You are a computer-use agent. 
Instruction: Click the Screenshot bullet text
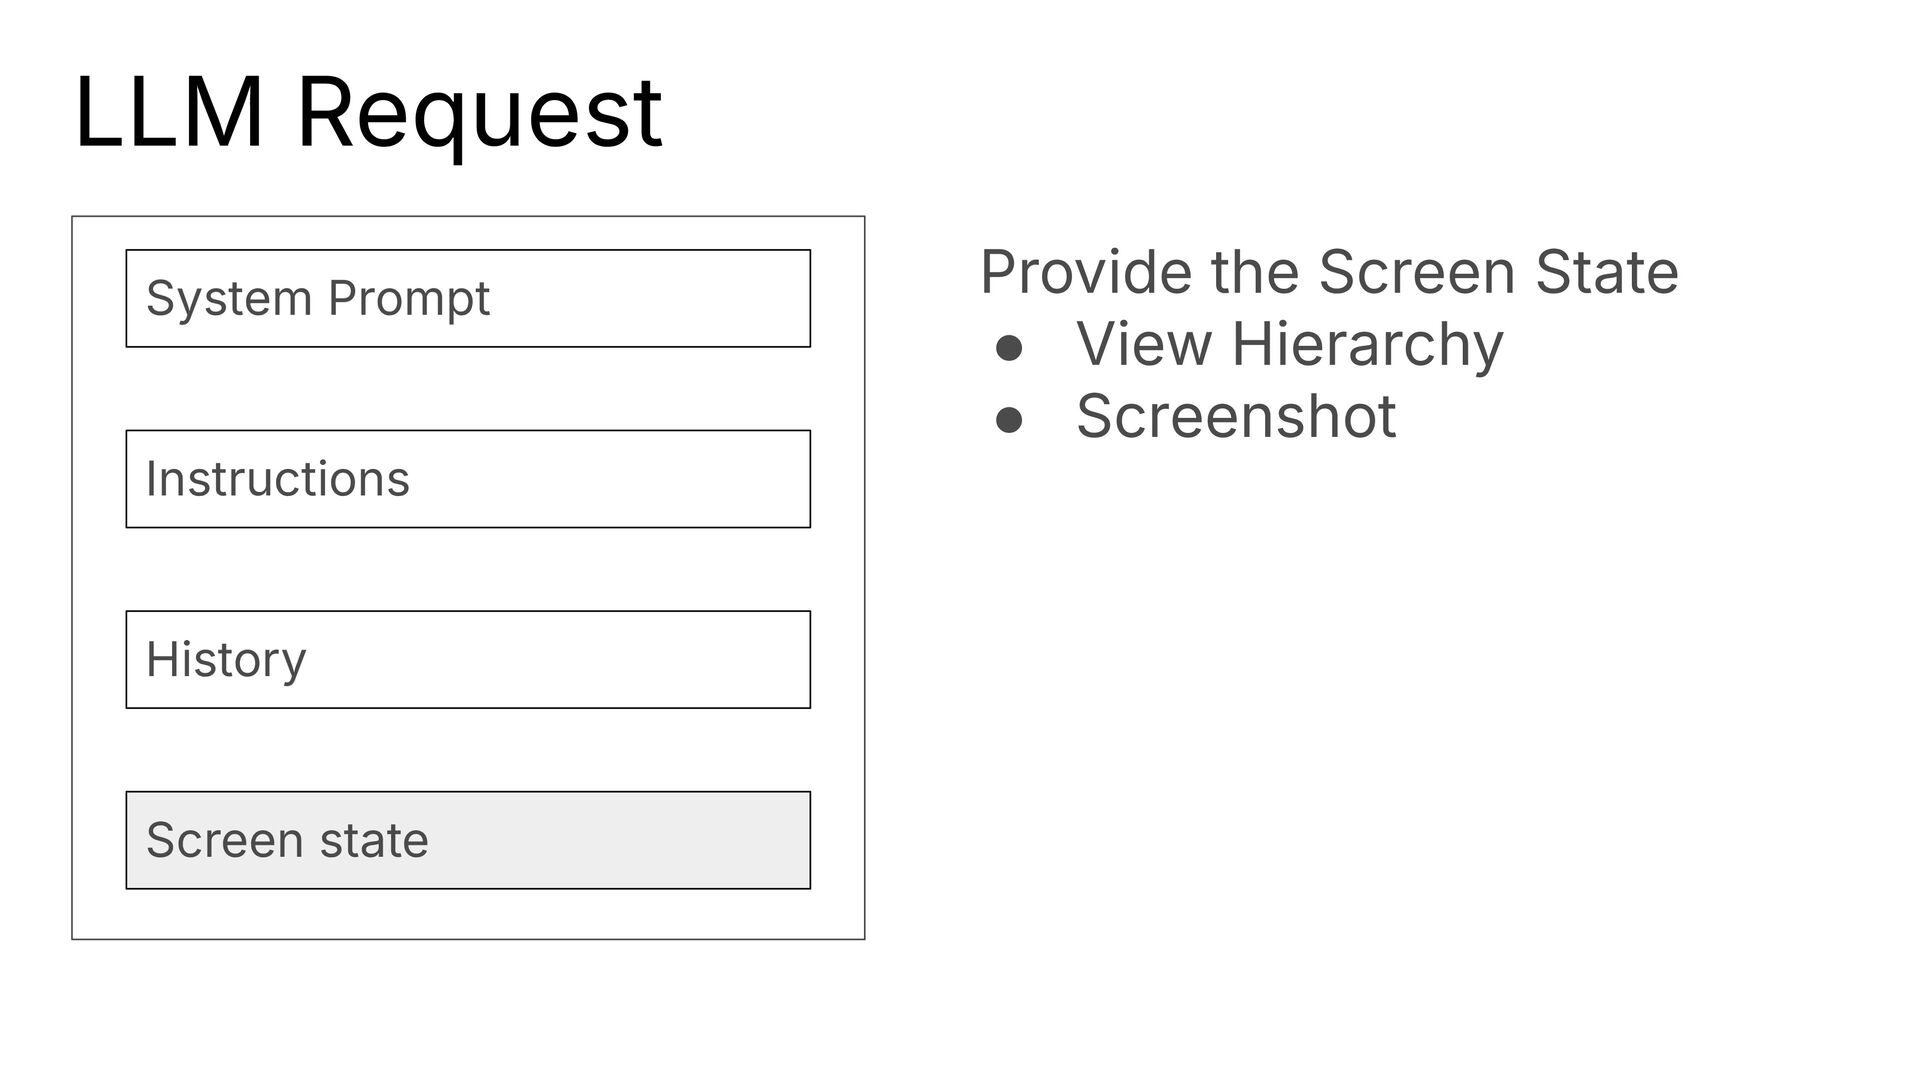[x=1236, y=416]
